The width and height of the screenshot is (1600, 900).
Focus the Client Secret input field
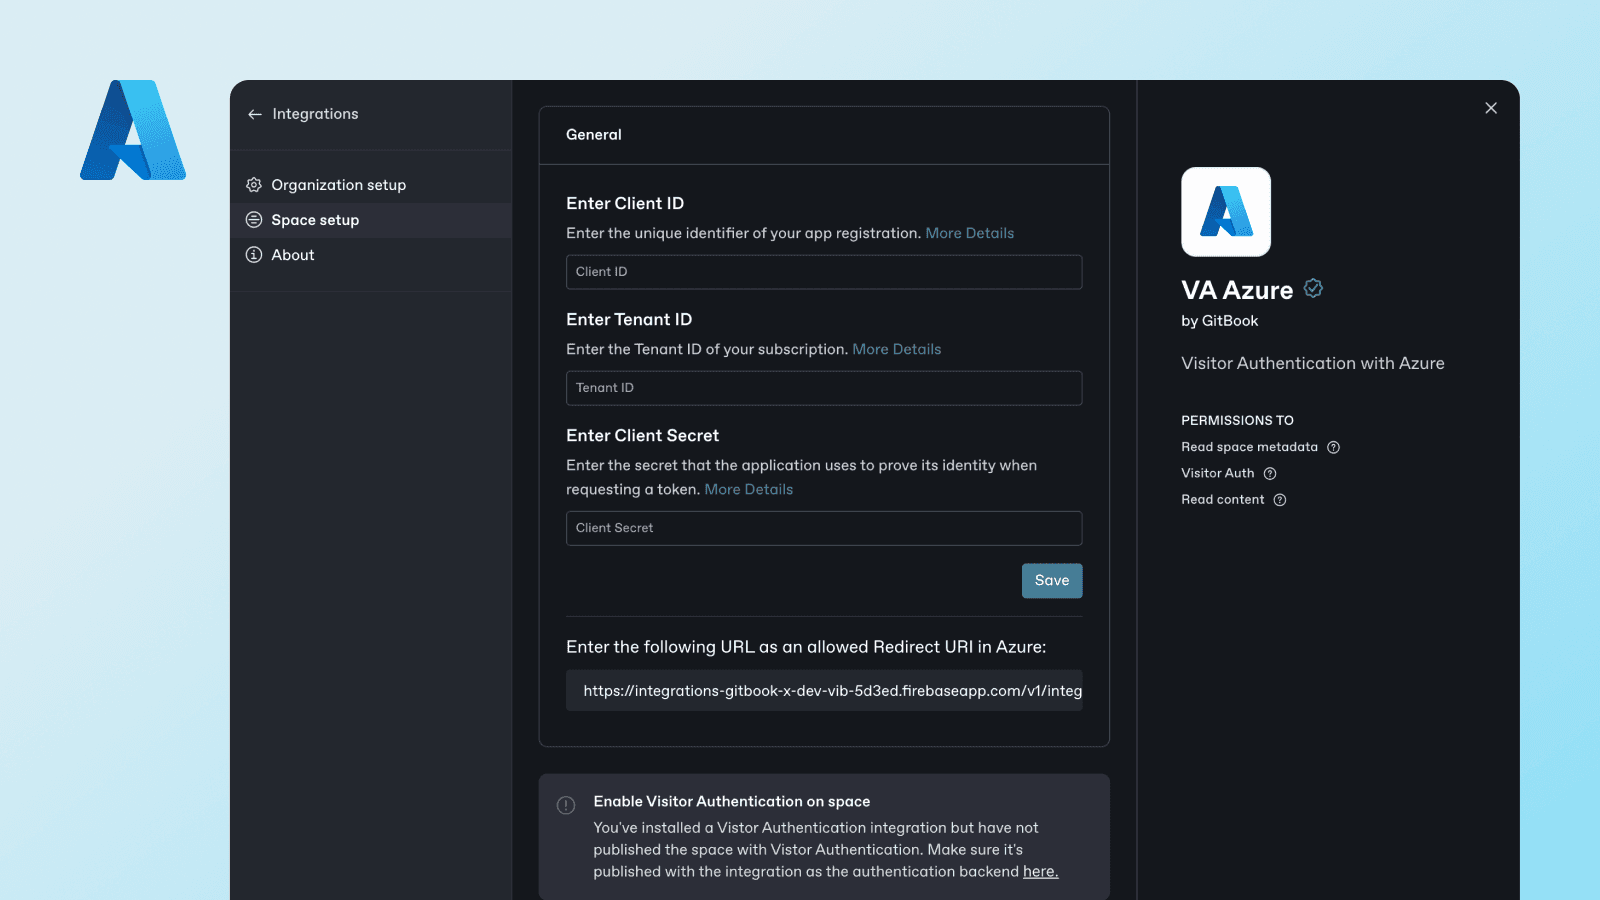pos(824,528)
